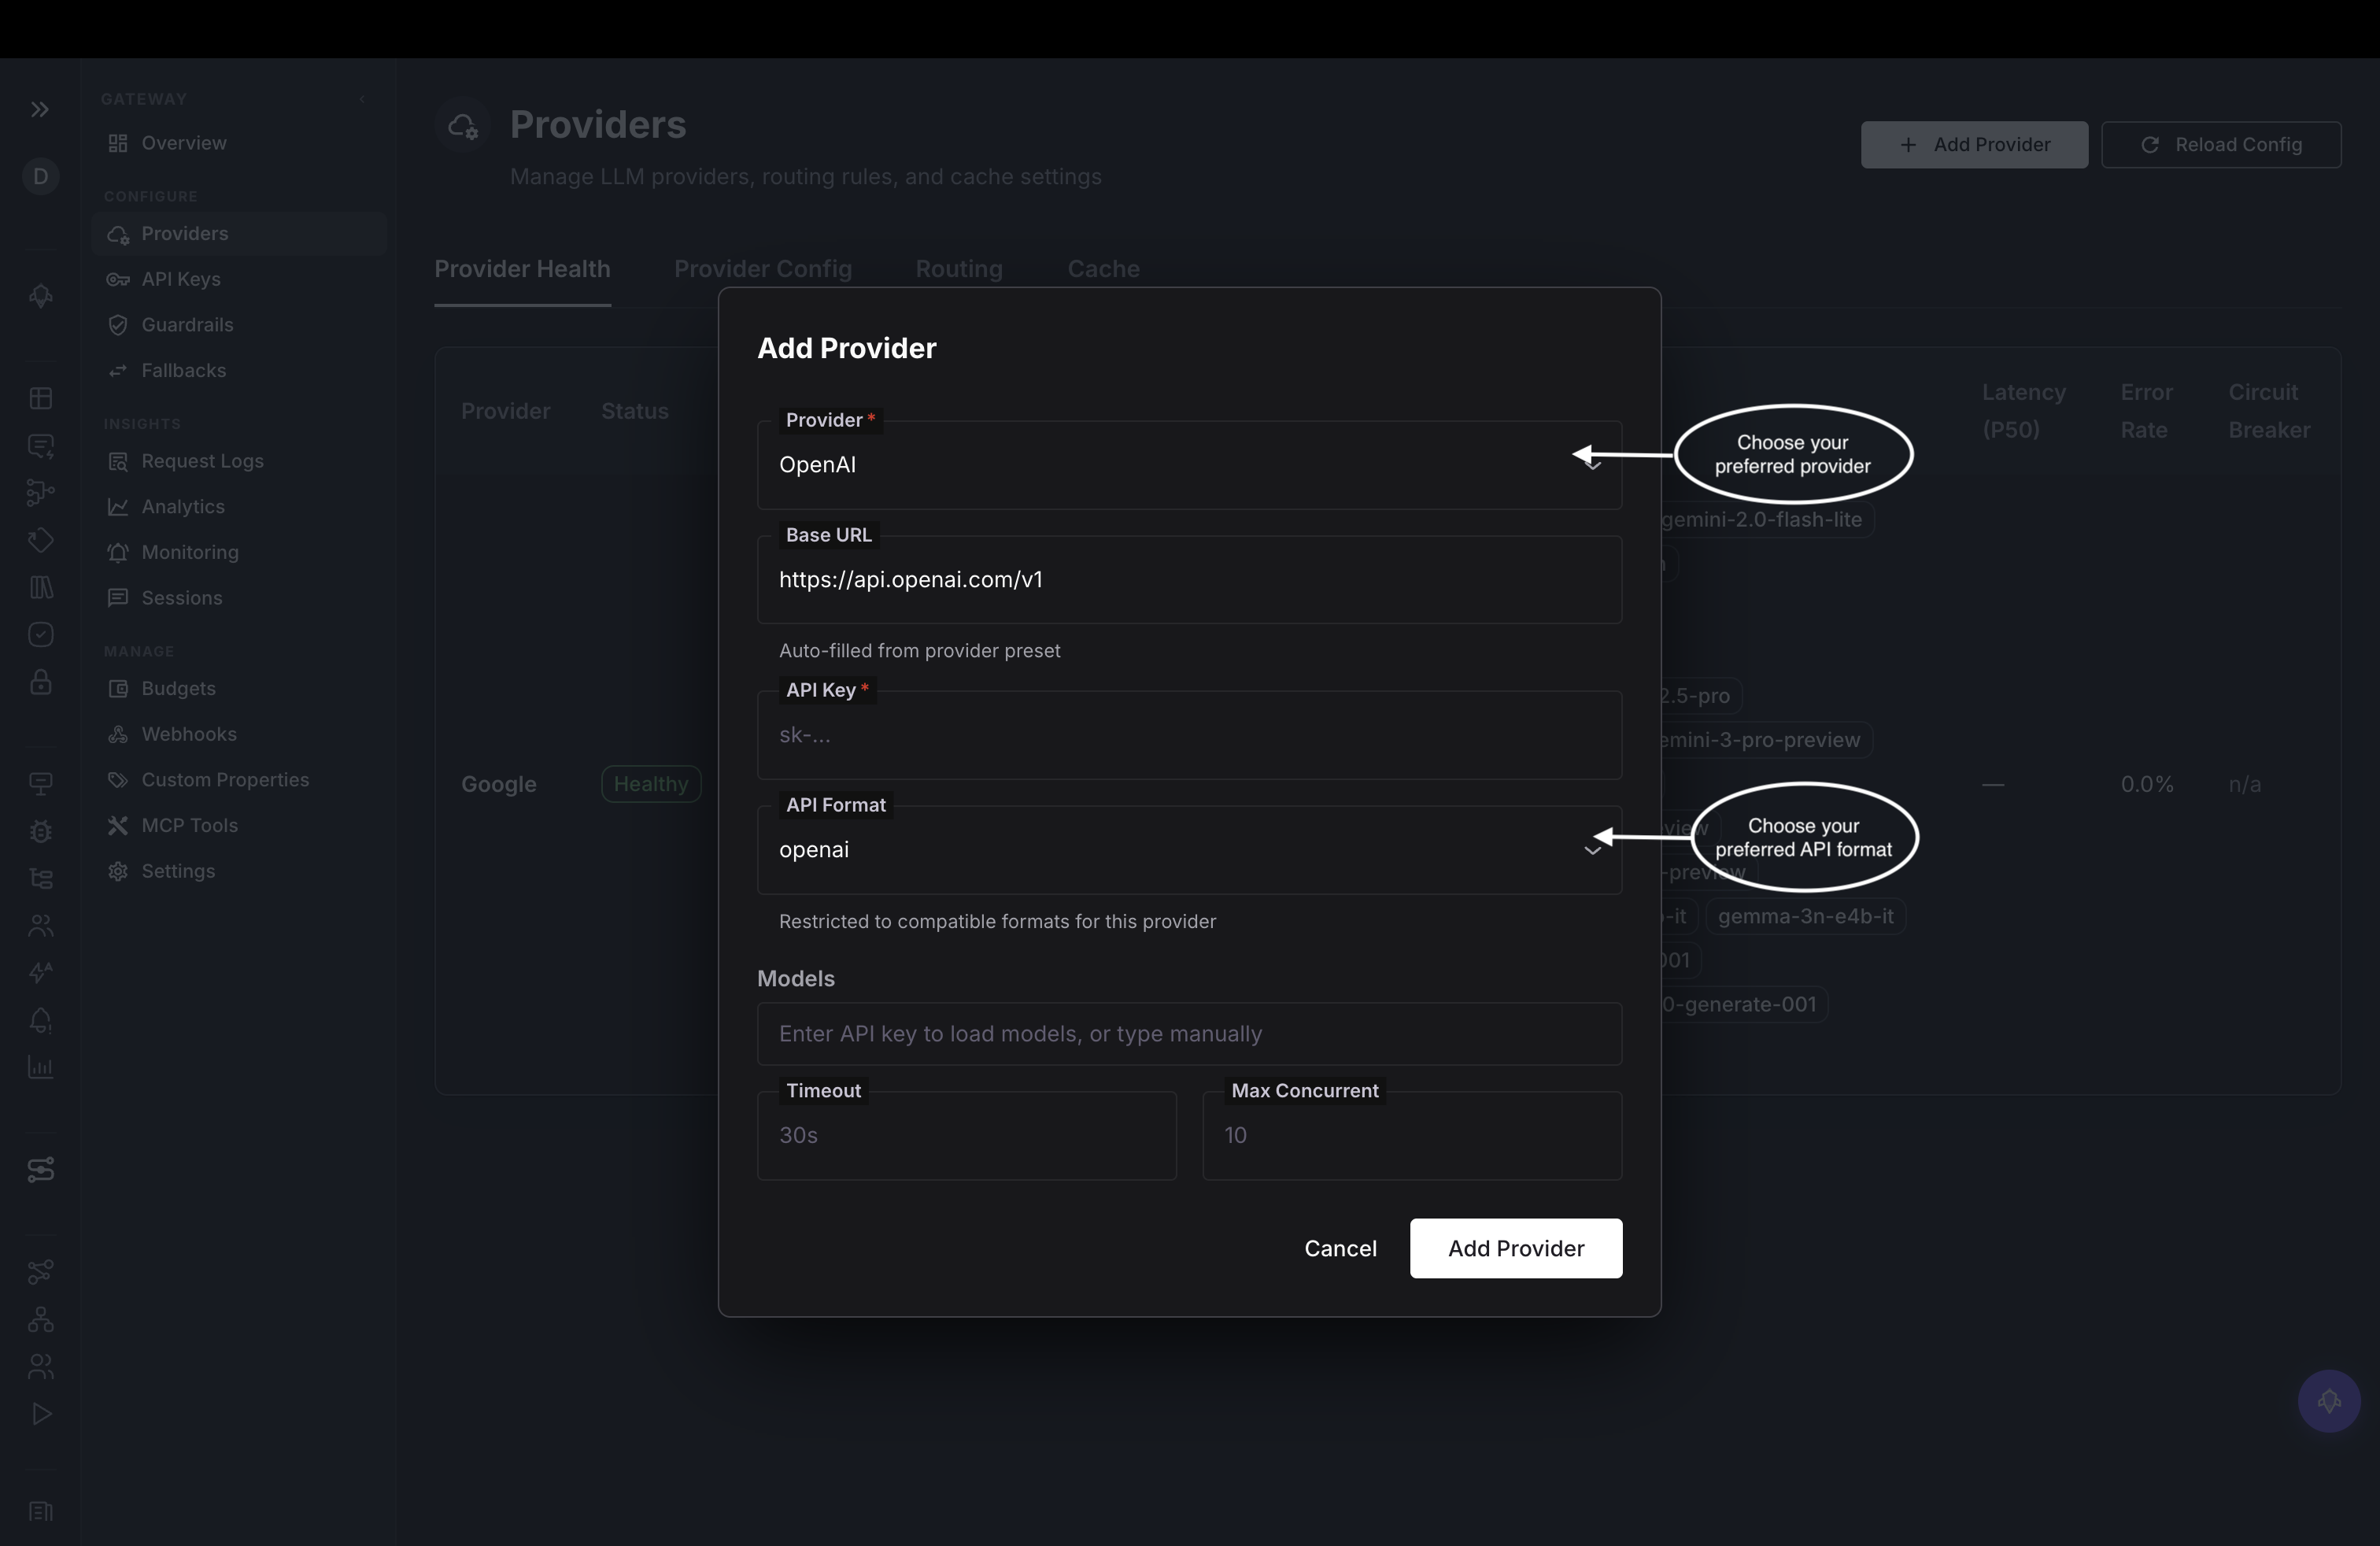Screen dimensions: 2380x1546
Task: Open the tree hierarchy list icon in the rail
Action: (x=40, y=878)
